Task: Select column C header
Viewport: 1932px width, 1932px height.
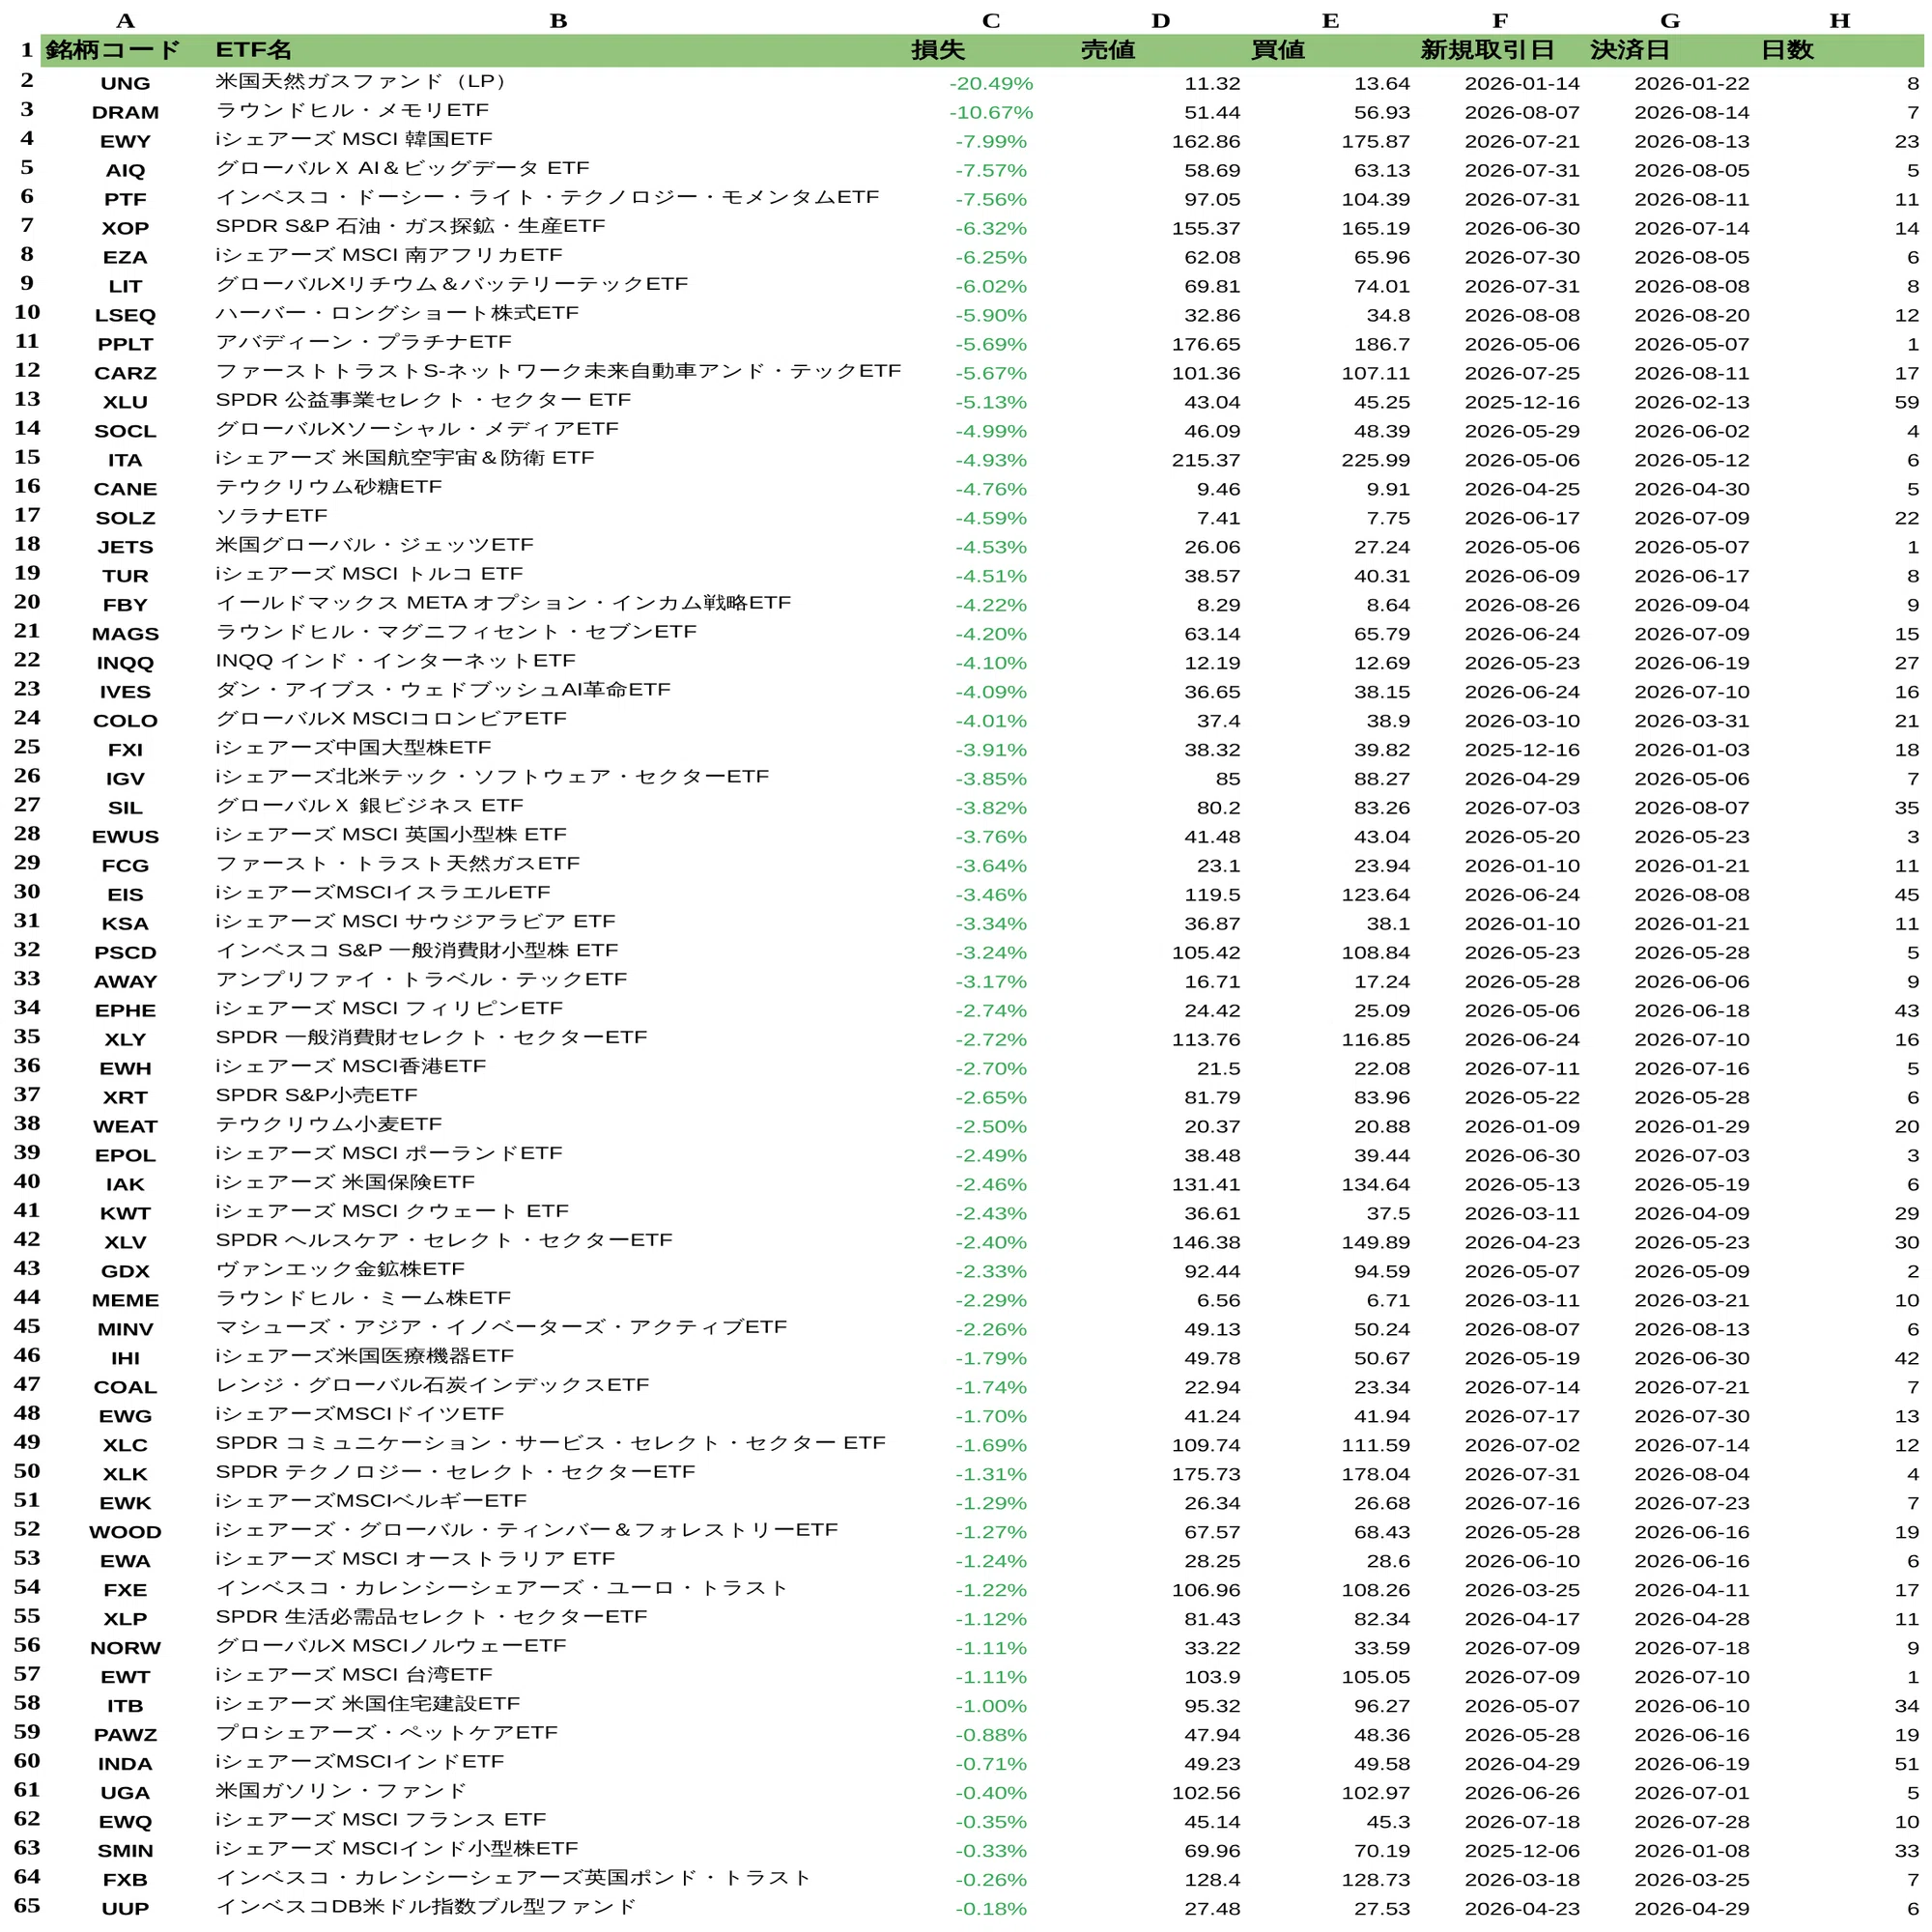Action: [990, 20]
